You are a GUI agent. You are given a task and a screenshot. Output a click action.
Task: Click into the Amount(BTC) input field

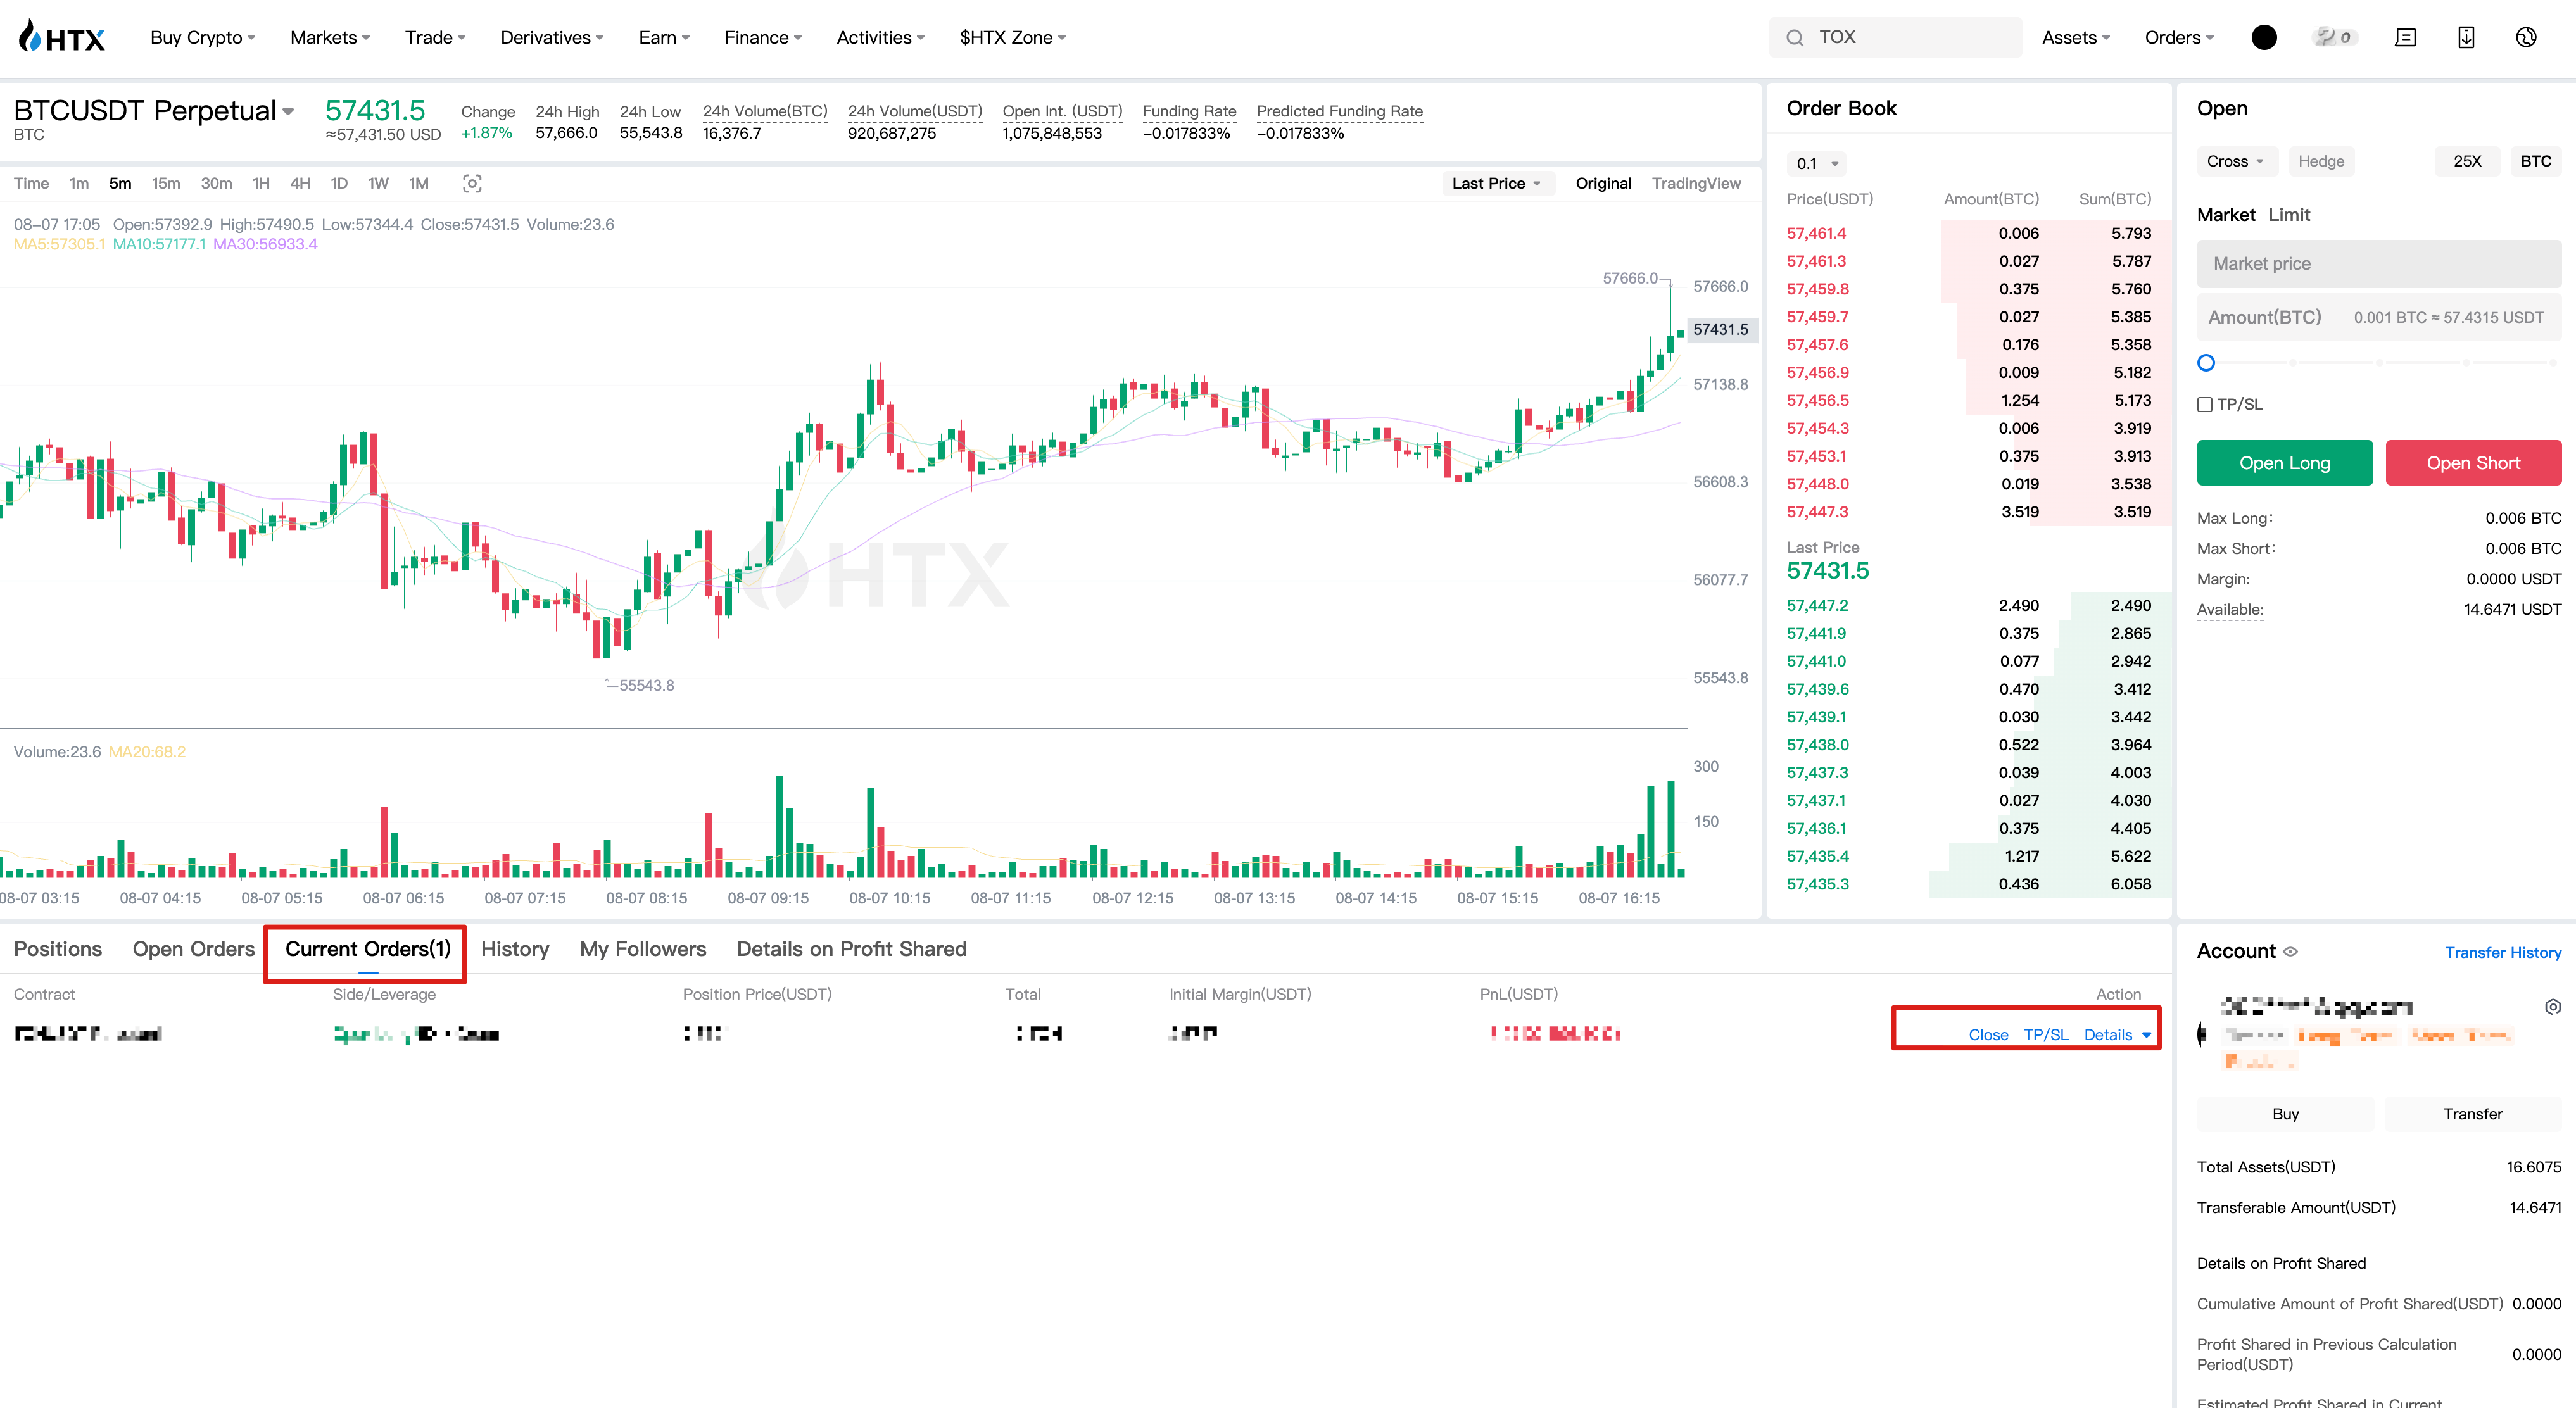click(2379, 317)
